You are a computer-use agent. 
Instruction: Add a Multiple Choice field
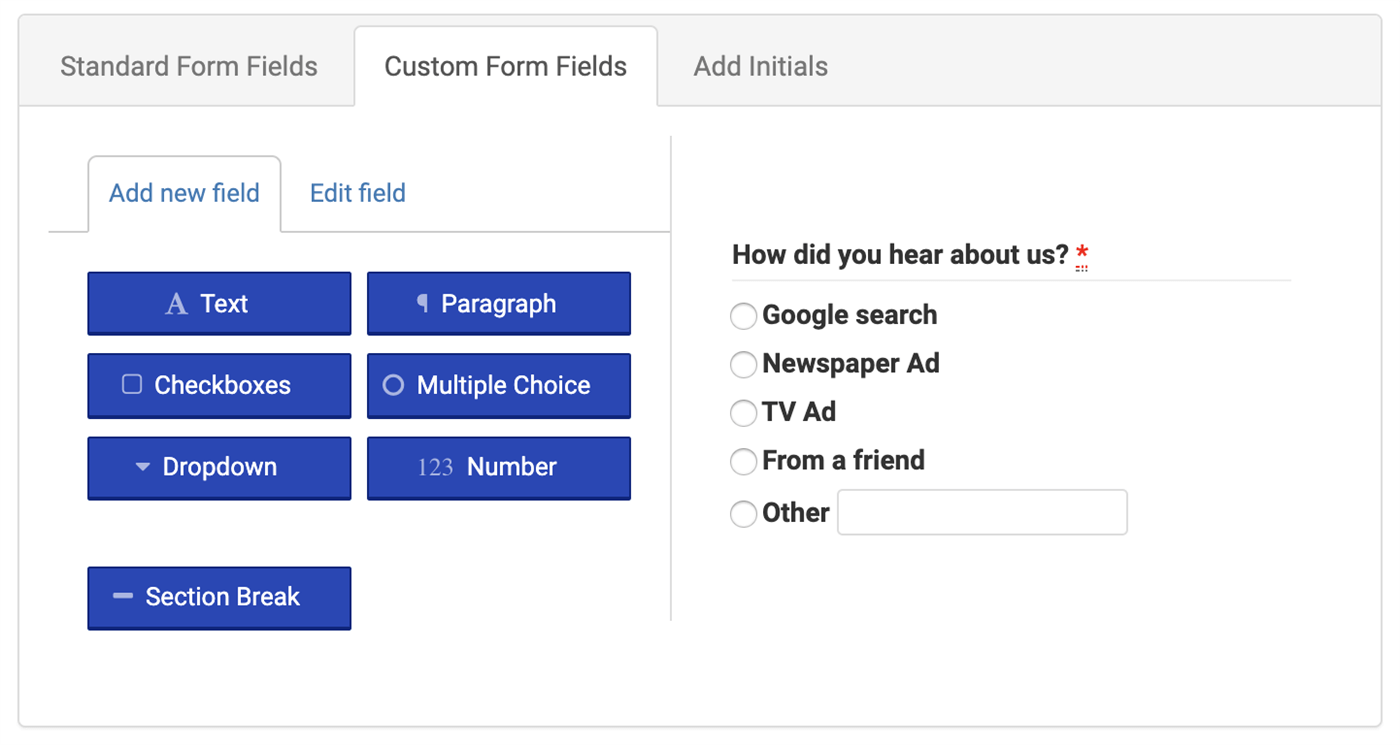[498, 385]
